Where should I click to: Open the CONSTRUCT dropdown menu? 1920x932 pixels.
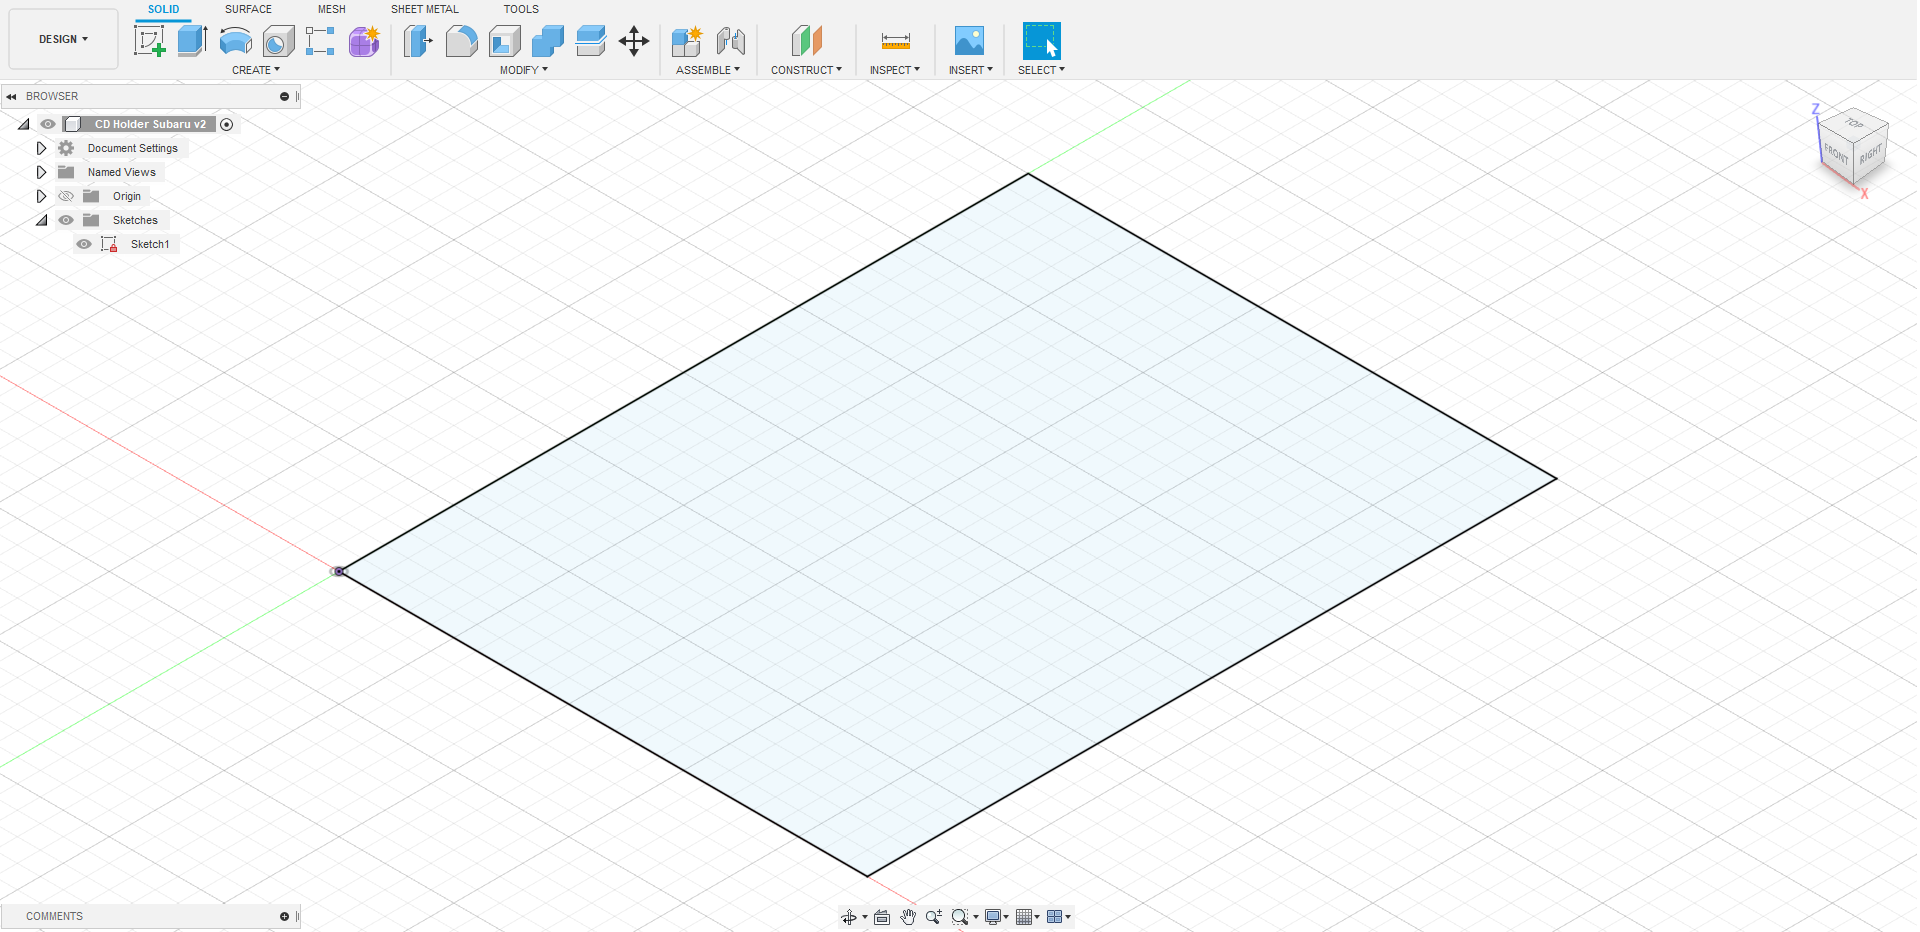(806, 70)
